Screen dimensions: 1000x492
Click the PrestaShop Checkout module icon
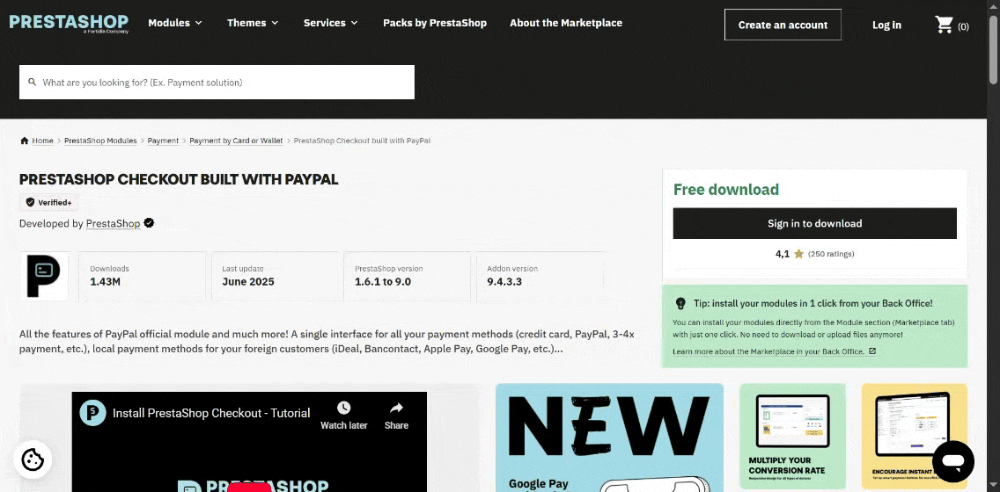45,276
